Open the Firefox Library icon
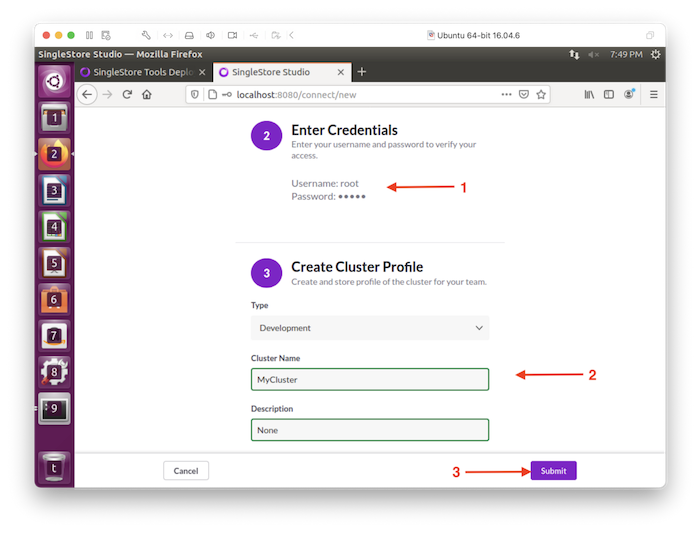Viewport: 700px width, 533px height. (x=589, y=95)
